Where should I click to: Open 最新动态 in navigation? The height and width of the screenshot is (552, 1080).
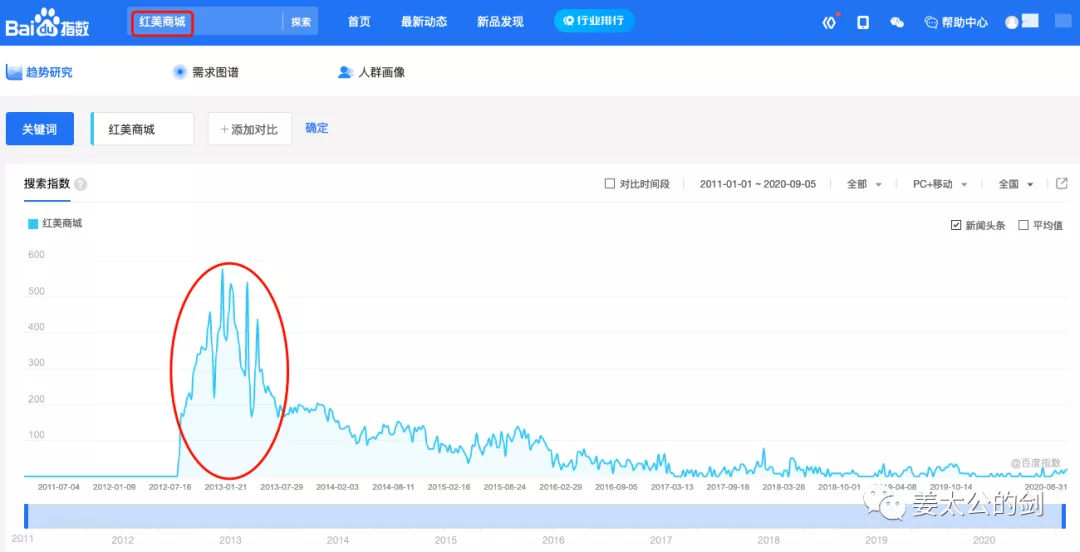tap(424, 22)
